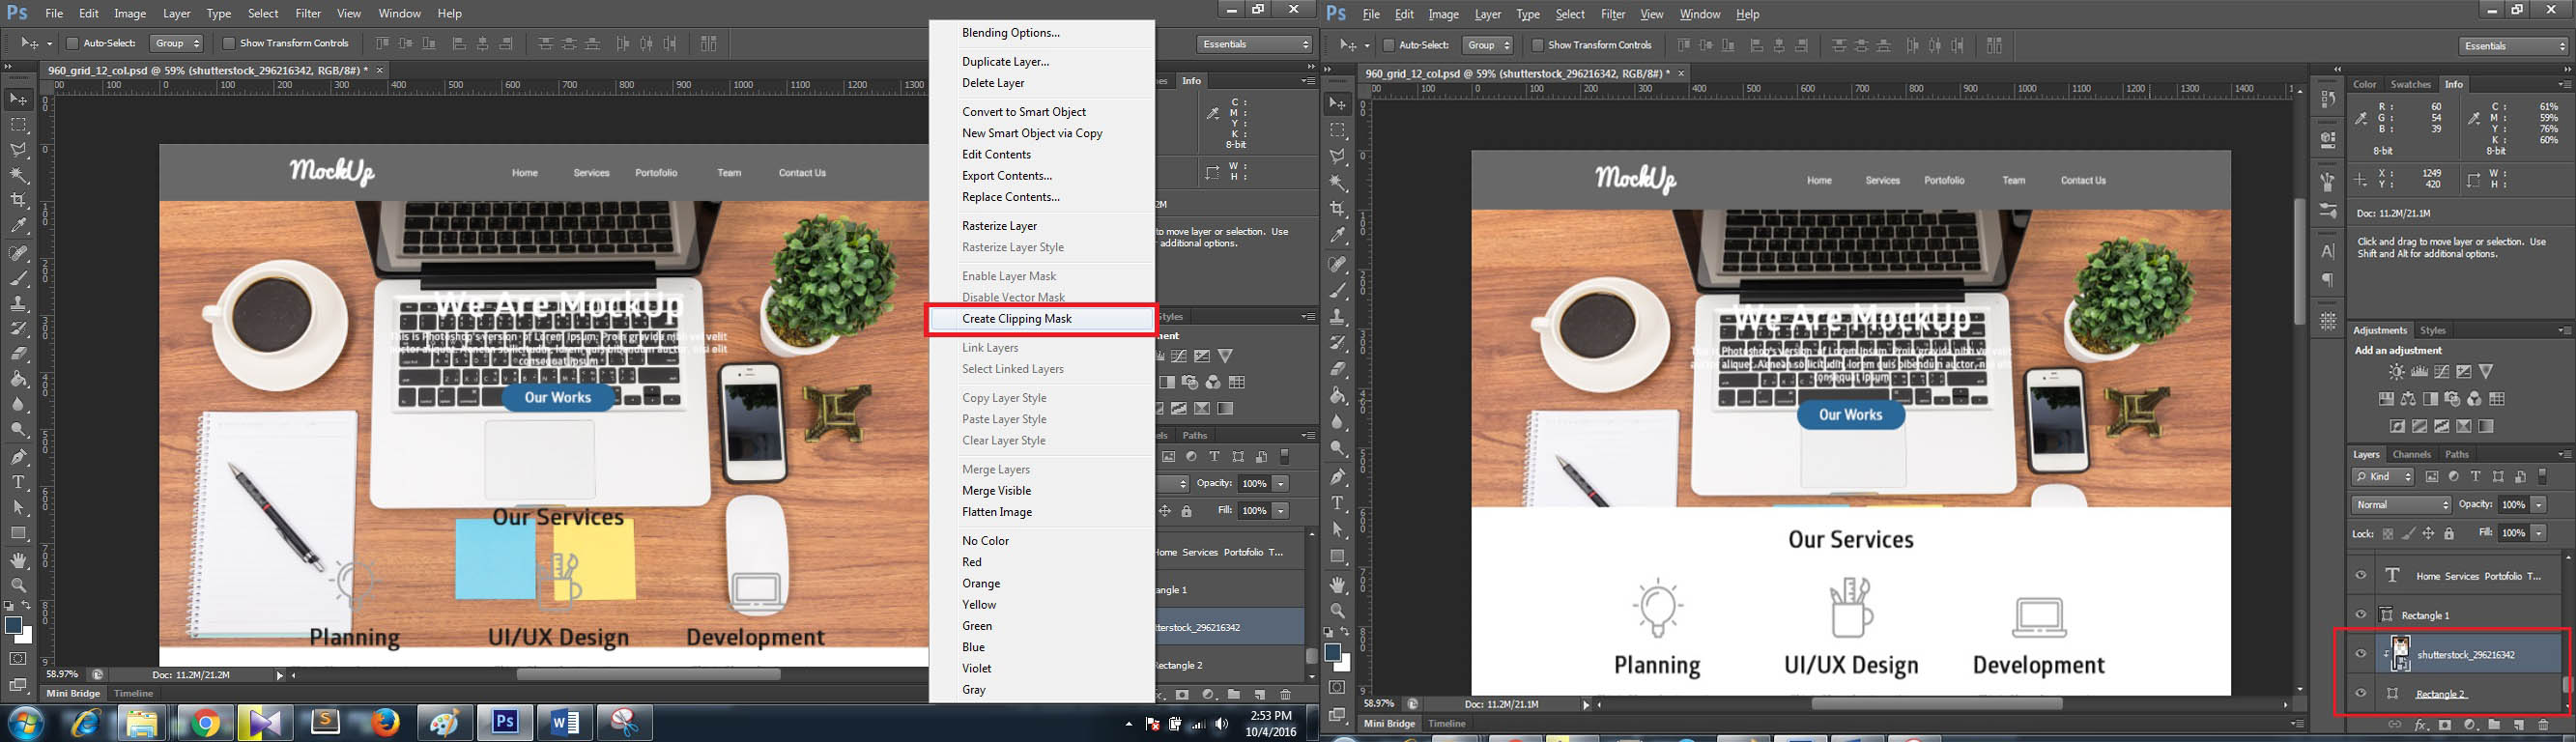Enable Show Transform Controls in the right window
The width and height of the screenshot is (2576, 742).
point(1538,45)
